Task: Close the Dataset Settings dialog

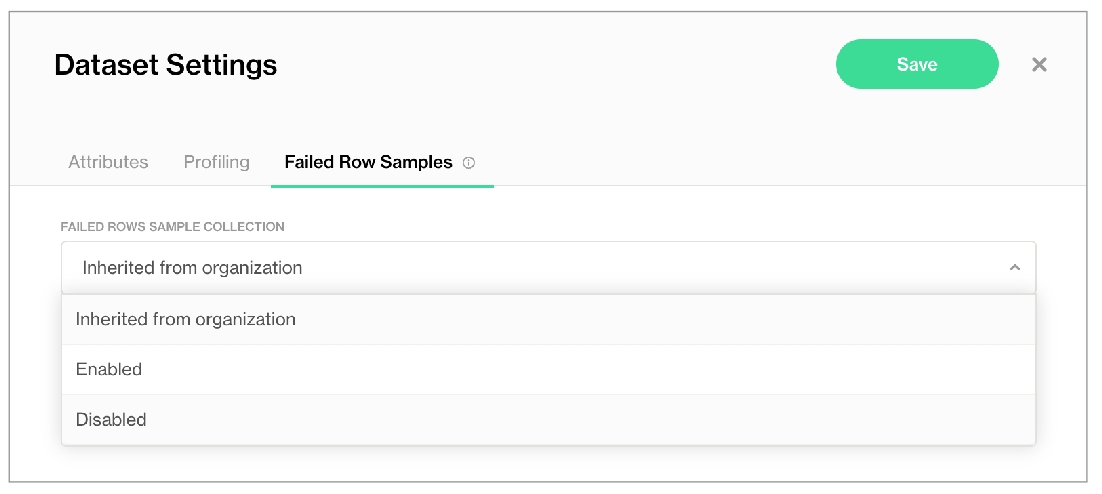Action: [x=1039, y=65]
